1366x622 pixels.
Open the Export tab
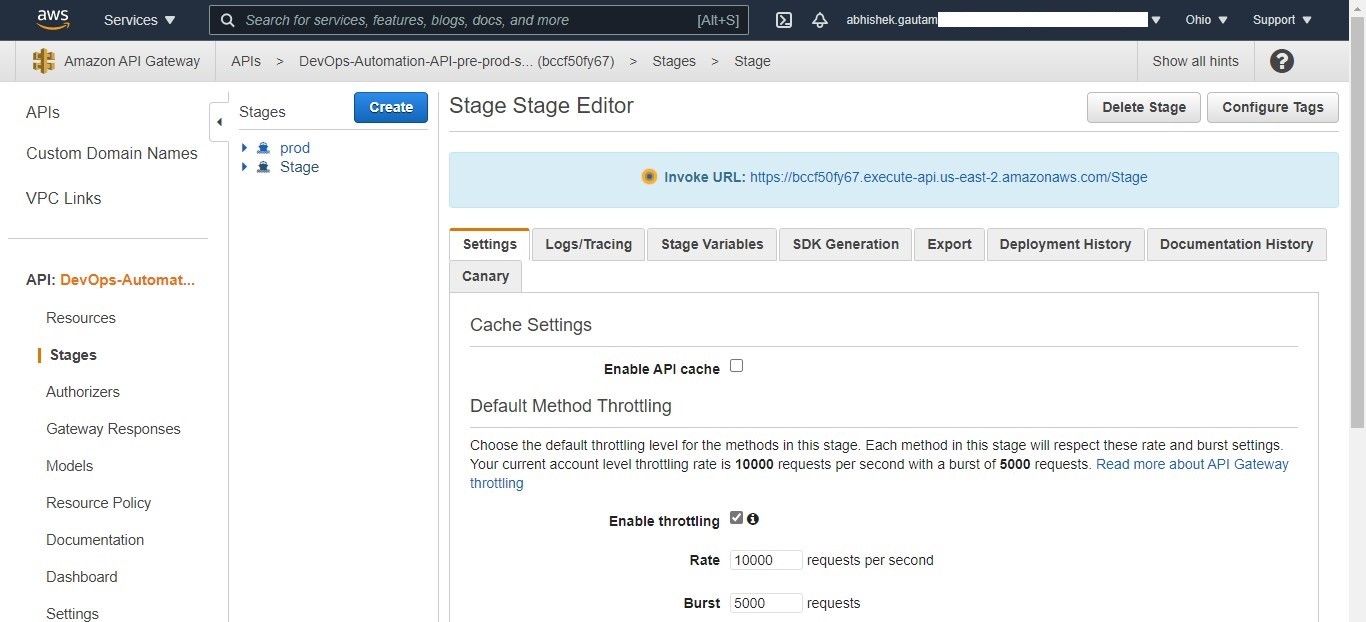click(x=949, y=244)
